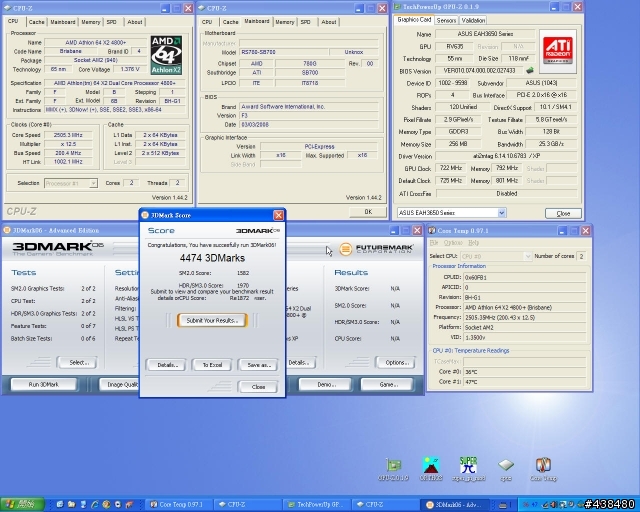This screenshot has height=512, width=640.
Task: Expand the ASUS EAH3650 Series card dropdown
Action: 502,213
